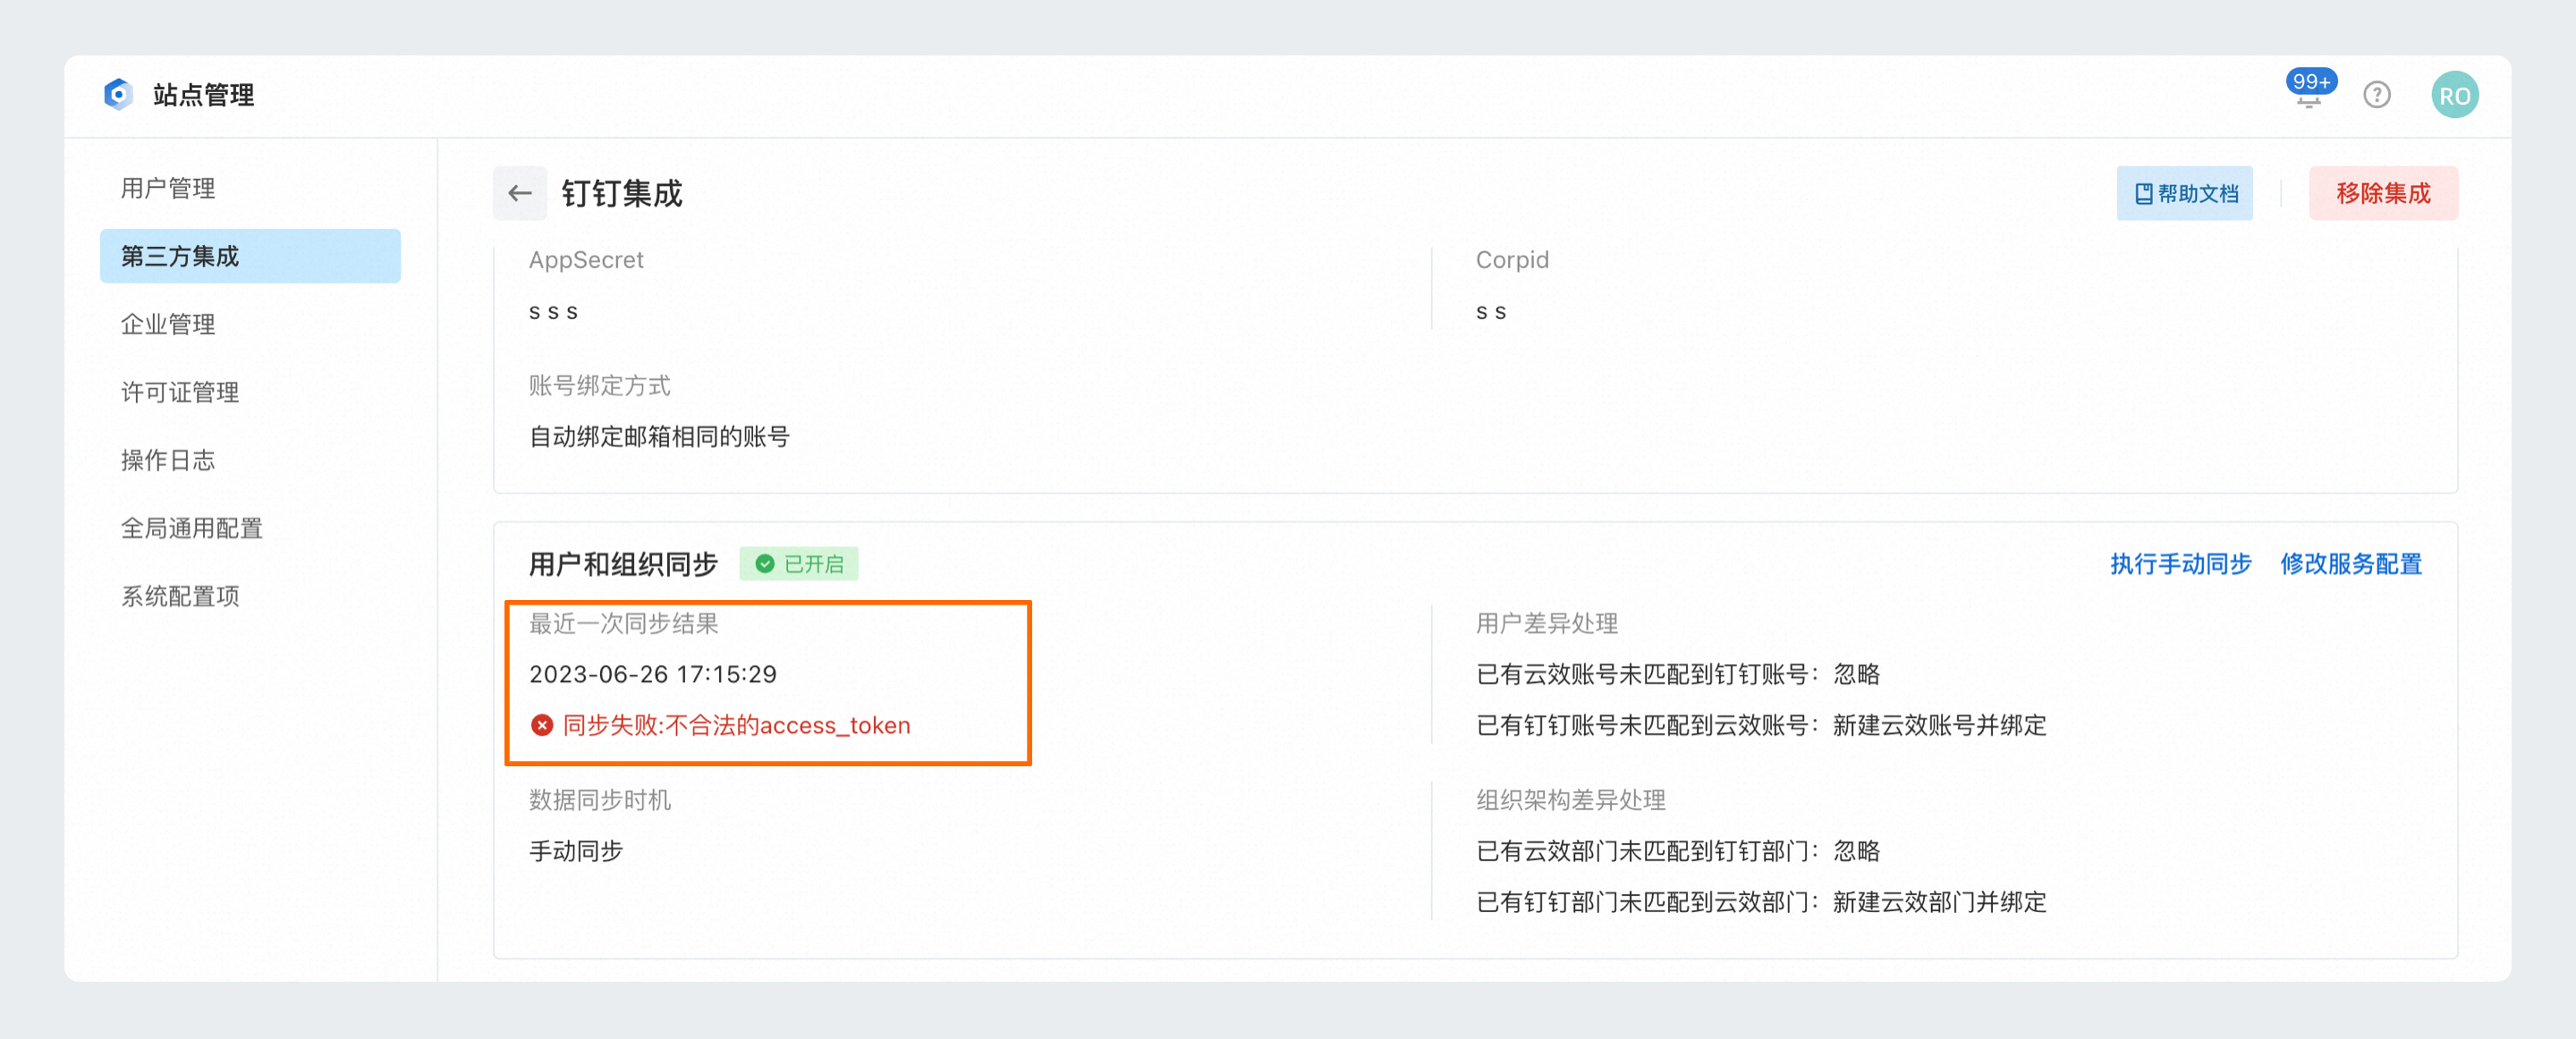
Task: Select 第三方集成 in the sidebar
Action: (x=250, y=256)
